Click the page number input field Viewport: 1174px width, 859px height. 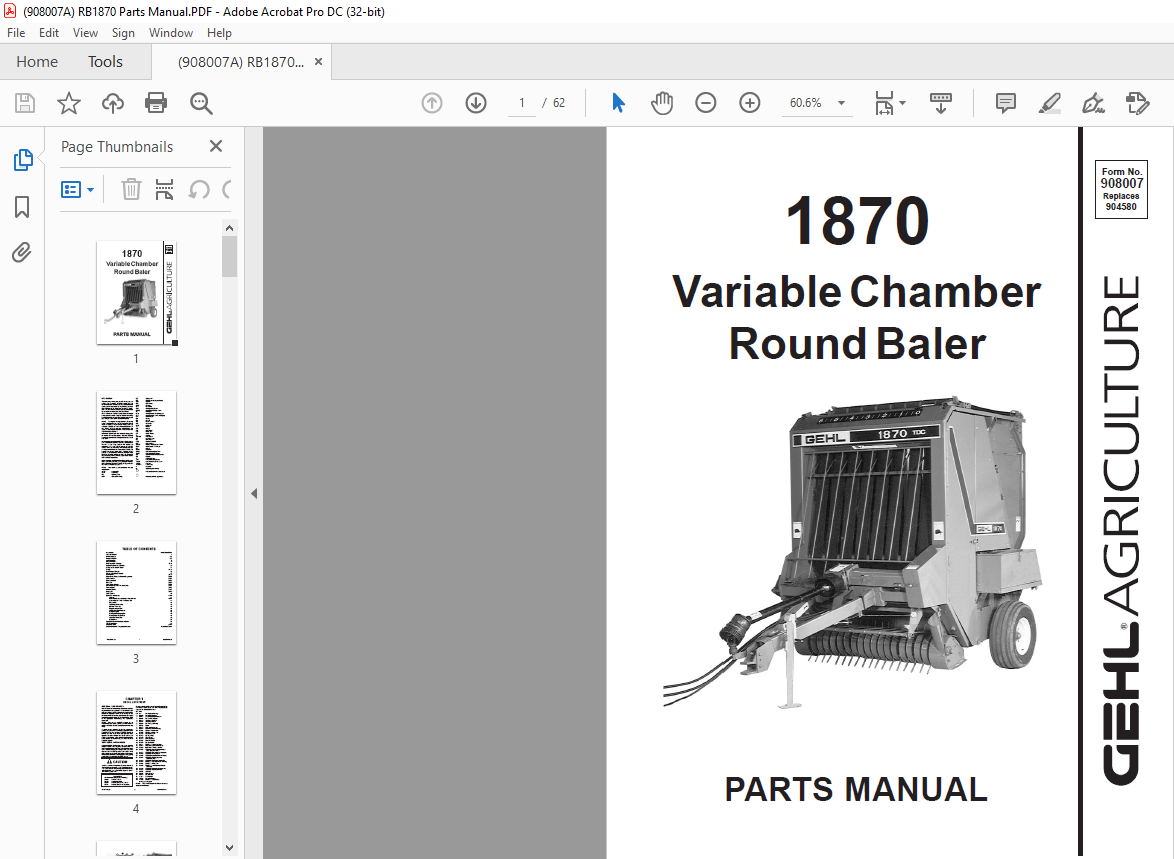pos(522,103)
